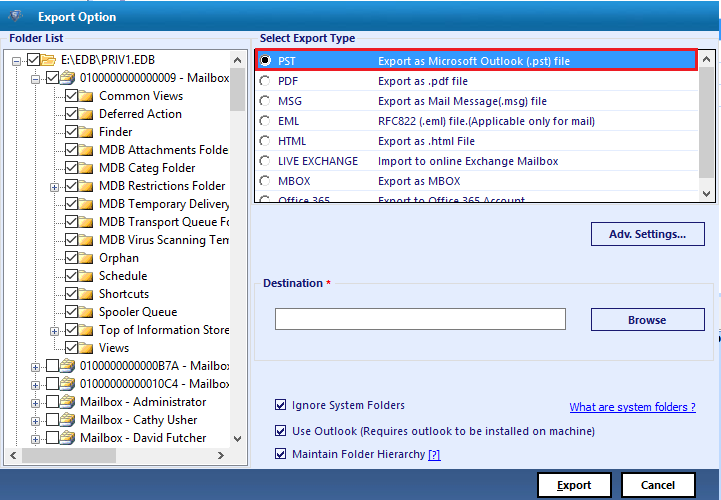Click the folder icon beside Views
Image resolution: width=721 pixels, height=500 pixels.
pyautogui.click(x=86, y=347)
